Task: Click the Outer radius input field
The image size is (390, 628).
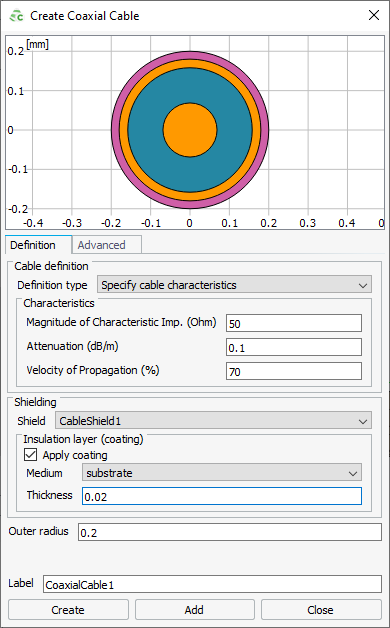Action: [x=230, y=532]
